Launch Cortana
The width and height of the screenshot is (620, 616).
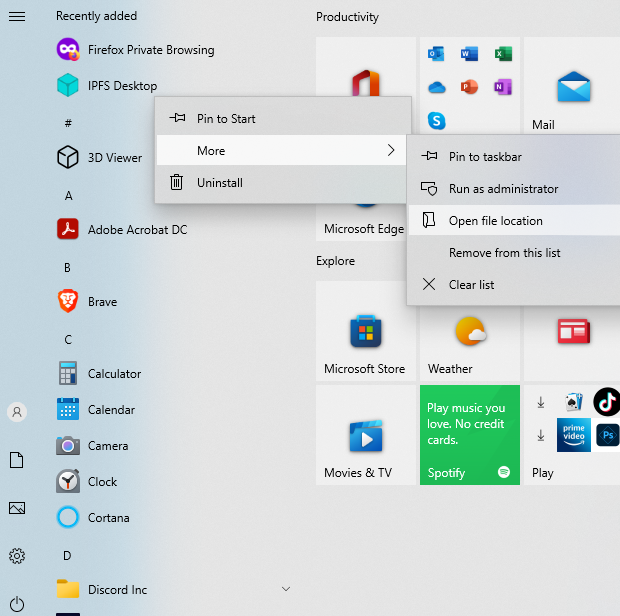click(x=93, y=518)
